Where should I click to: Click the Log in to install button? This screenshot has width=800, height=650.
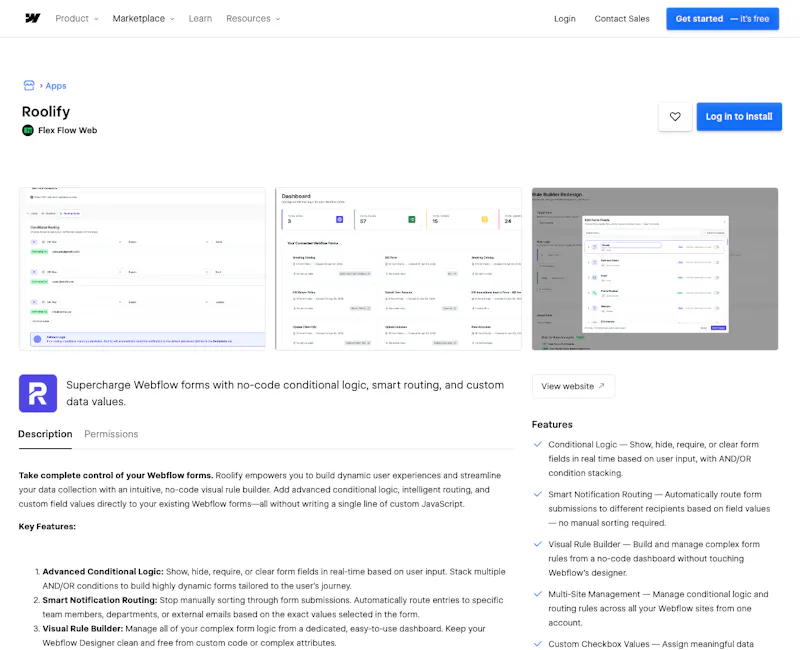[739, 116]
